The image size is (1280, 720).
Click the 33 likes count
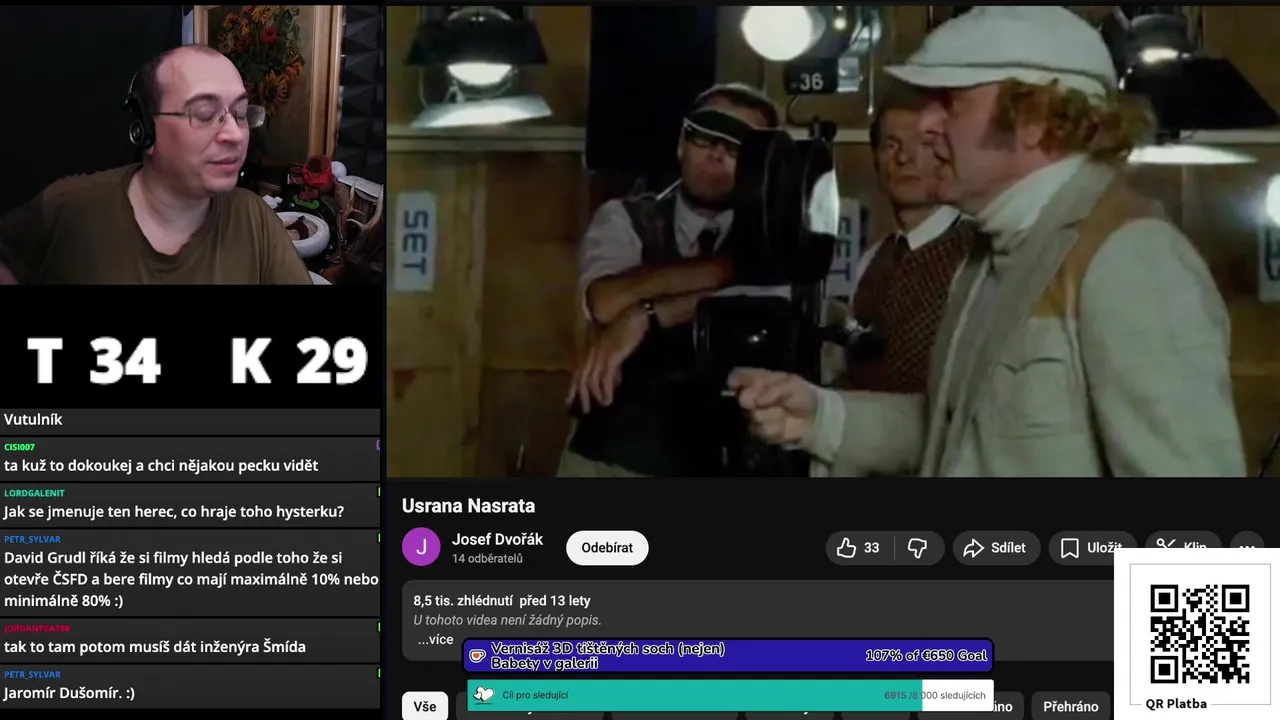[x=872, y=548]
